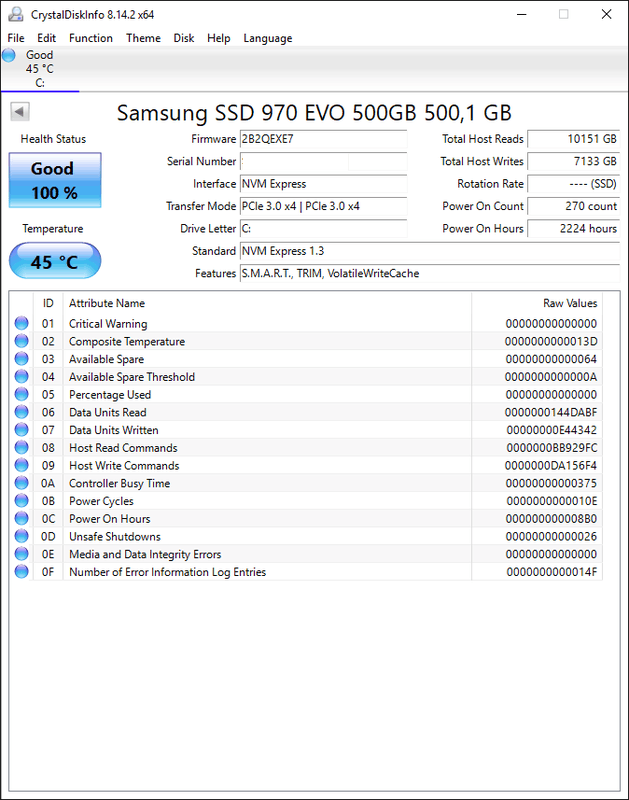Click the Interface field NVM Express

click(x=323, y=184)
